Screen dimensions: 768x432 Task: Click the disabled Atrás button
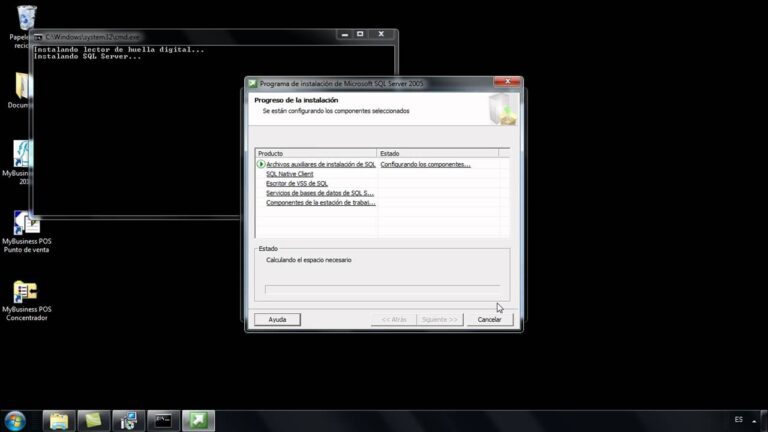coord(394,319)
